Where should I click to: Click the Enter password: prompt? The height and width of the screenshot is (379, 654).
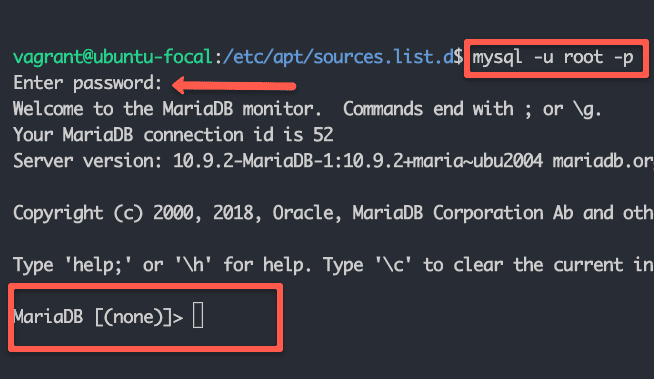[87, 83]
